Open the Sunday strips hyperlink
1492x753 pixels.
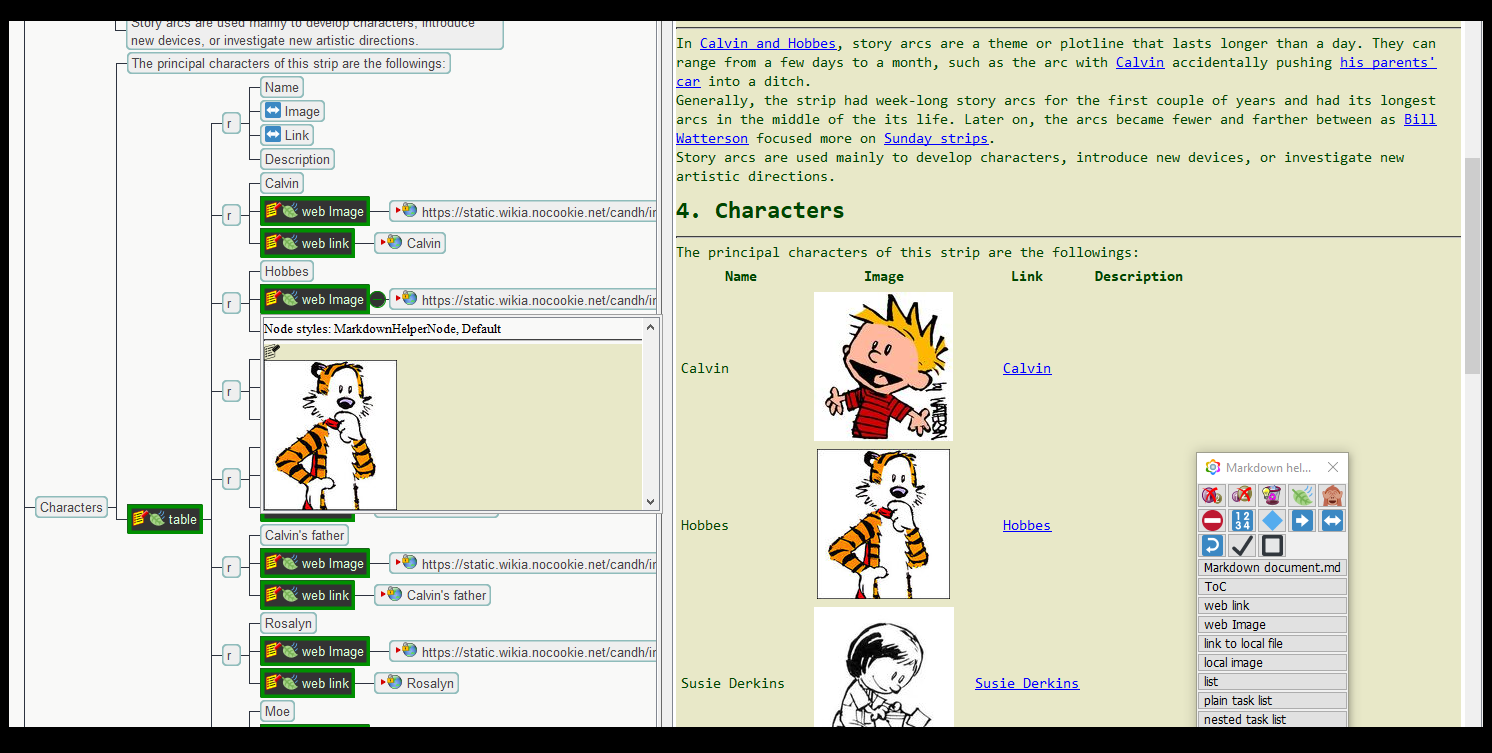tap(936, 138)
